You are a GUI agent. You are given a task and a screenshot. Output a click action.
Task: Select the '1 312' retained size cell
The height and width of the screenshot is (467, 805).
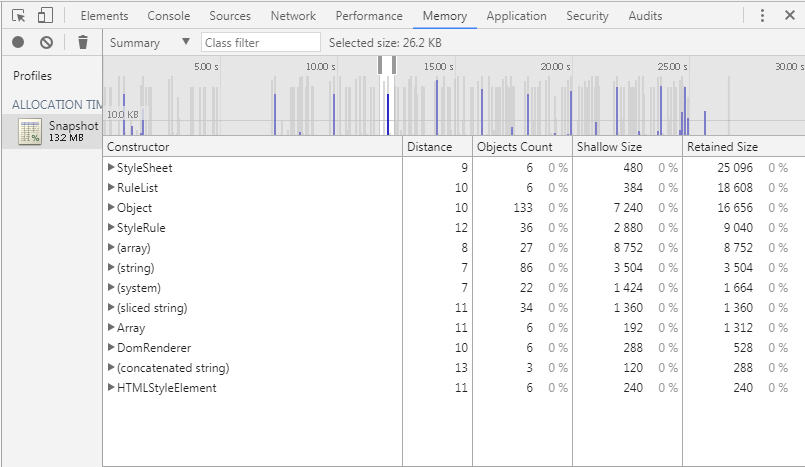tap(738, 328)
